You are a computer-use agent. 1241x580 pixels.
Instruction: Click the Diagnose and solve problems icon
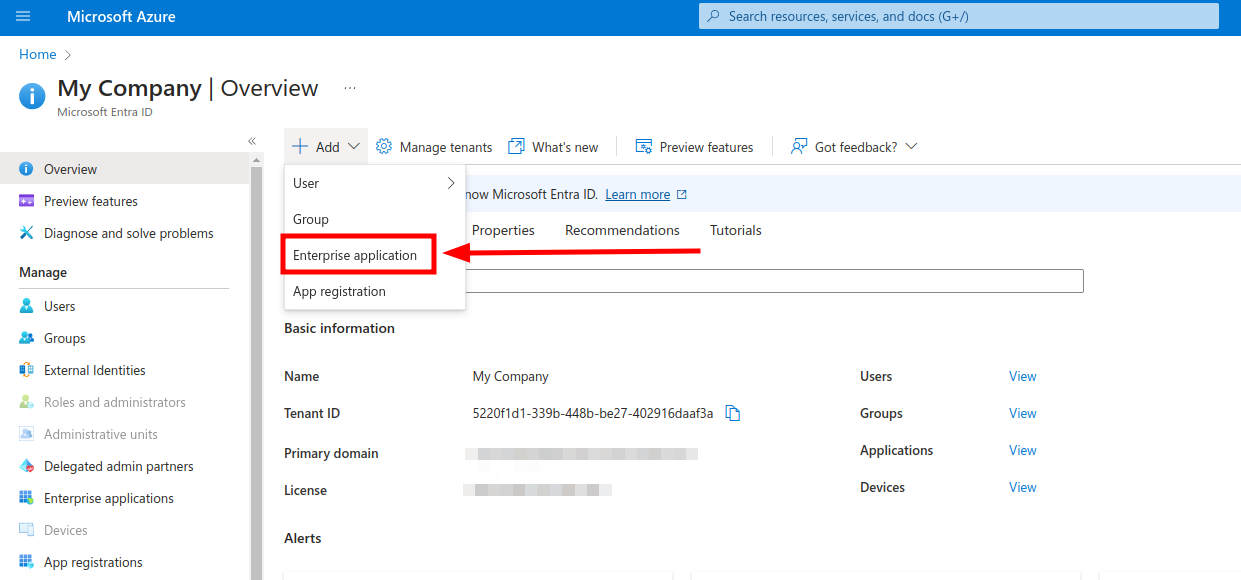[x=27, y=233]
